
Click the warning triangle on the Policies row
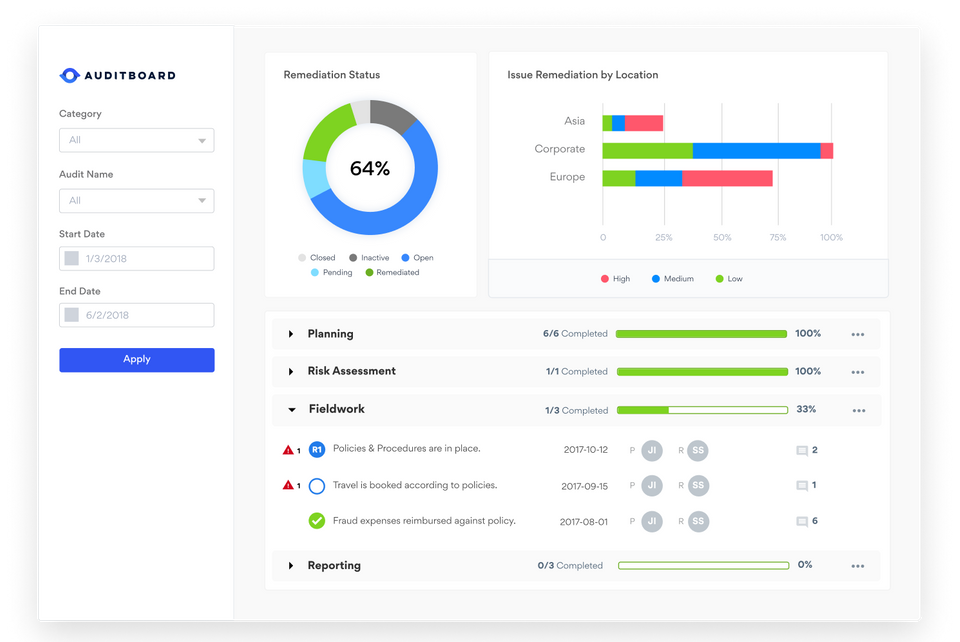point(288,450)
